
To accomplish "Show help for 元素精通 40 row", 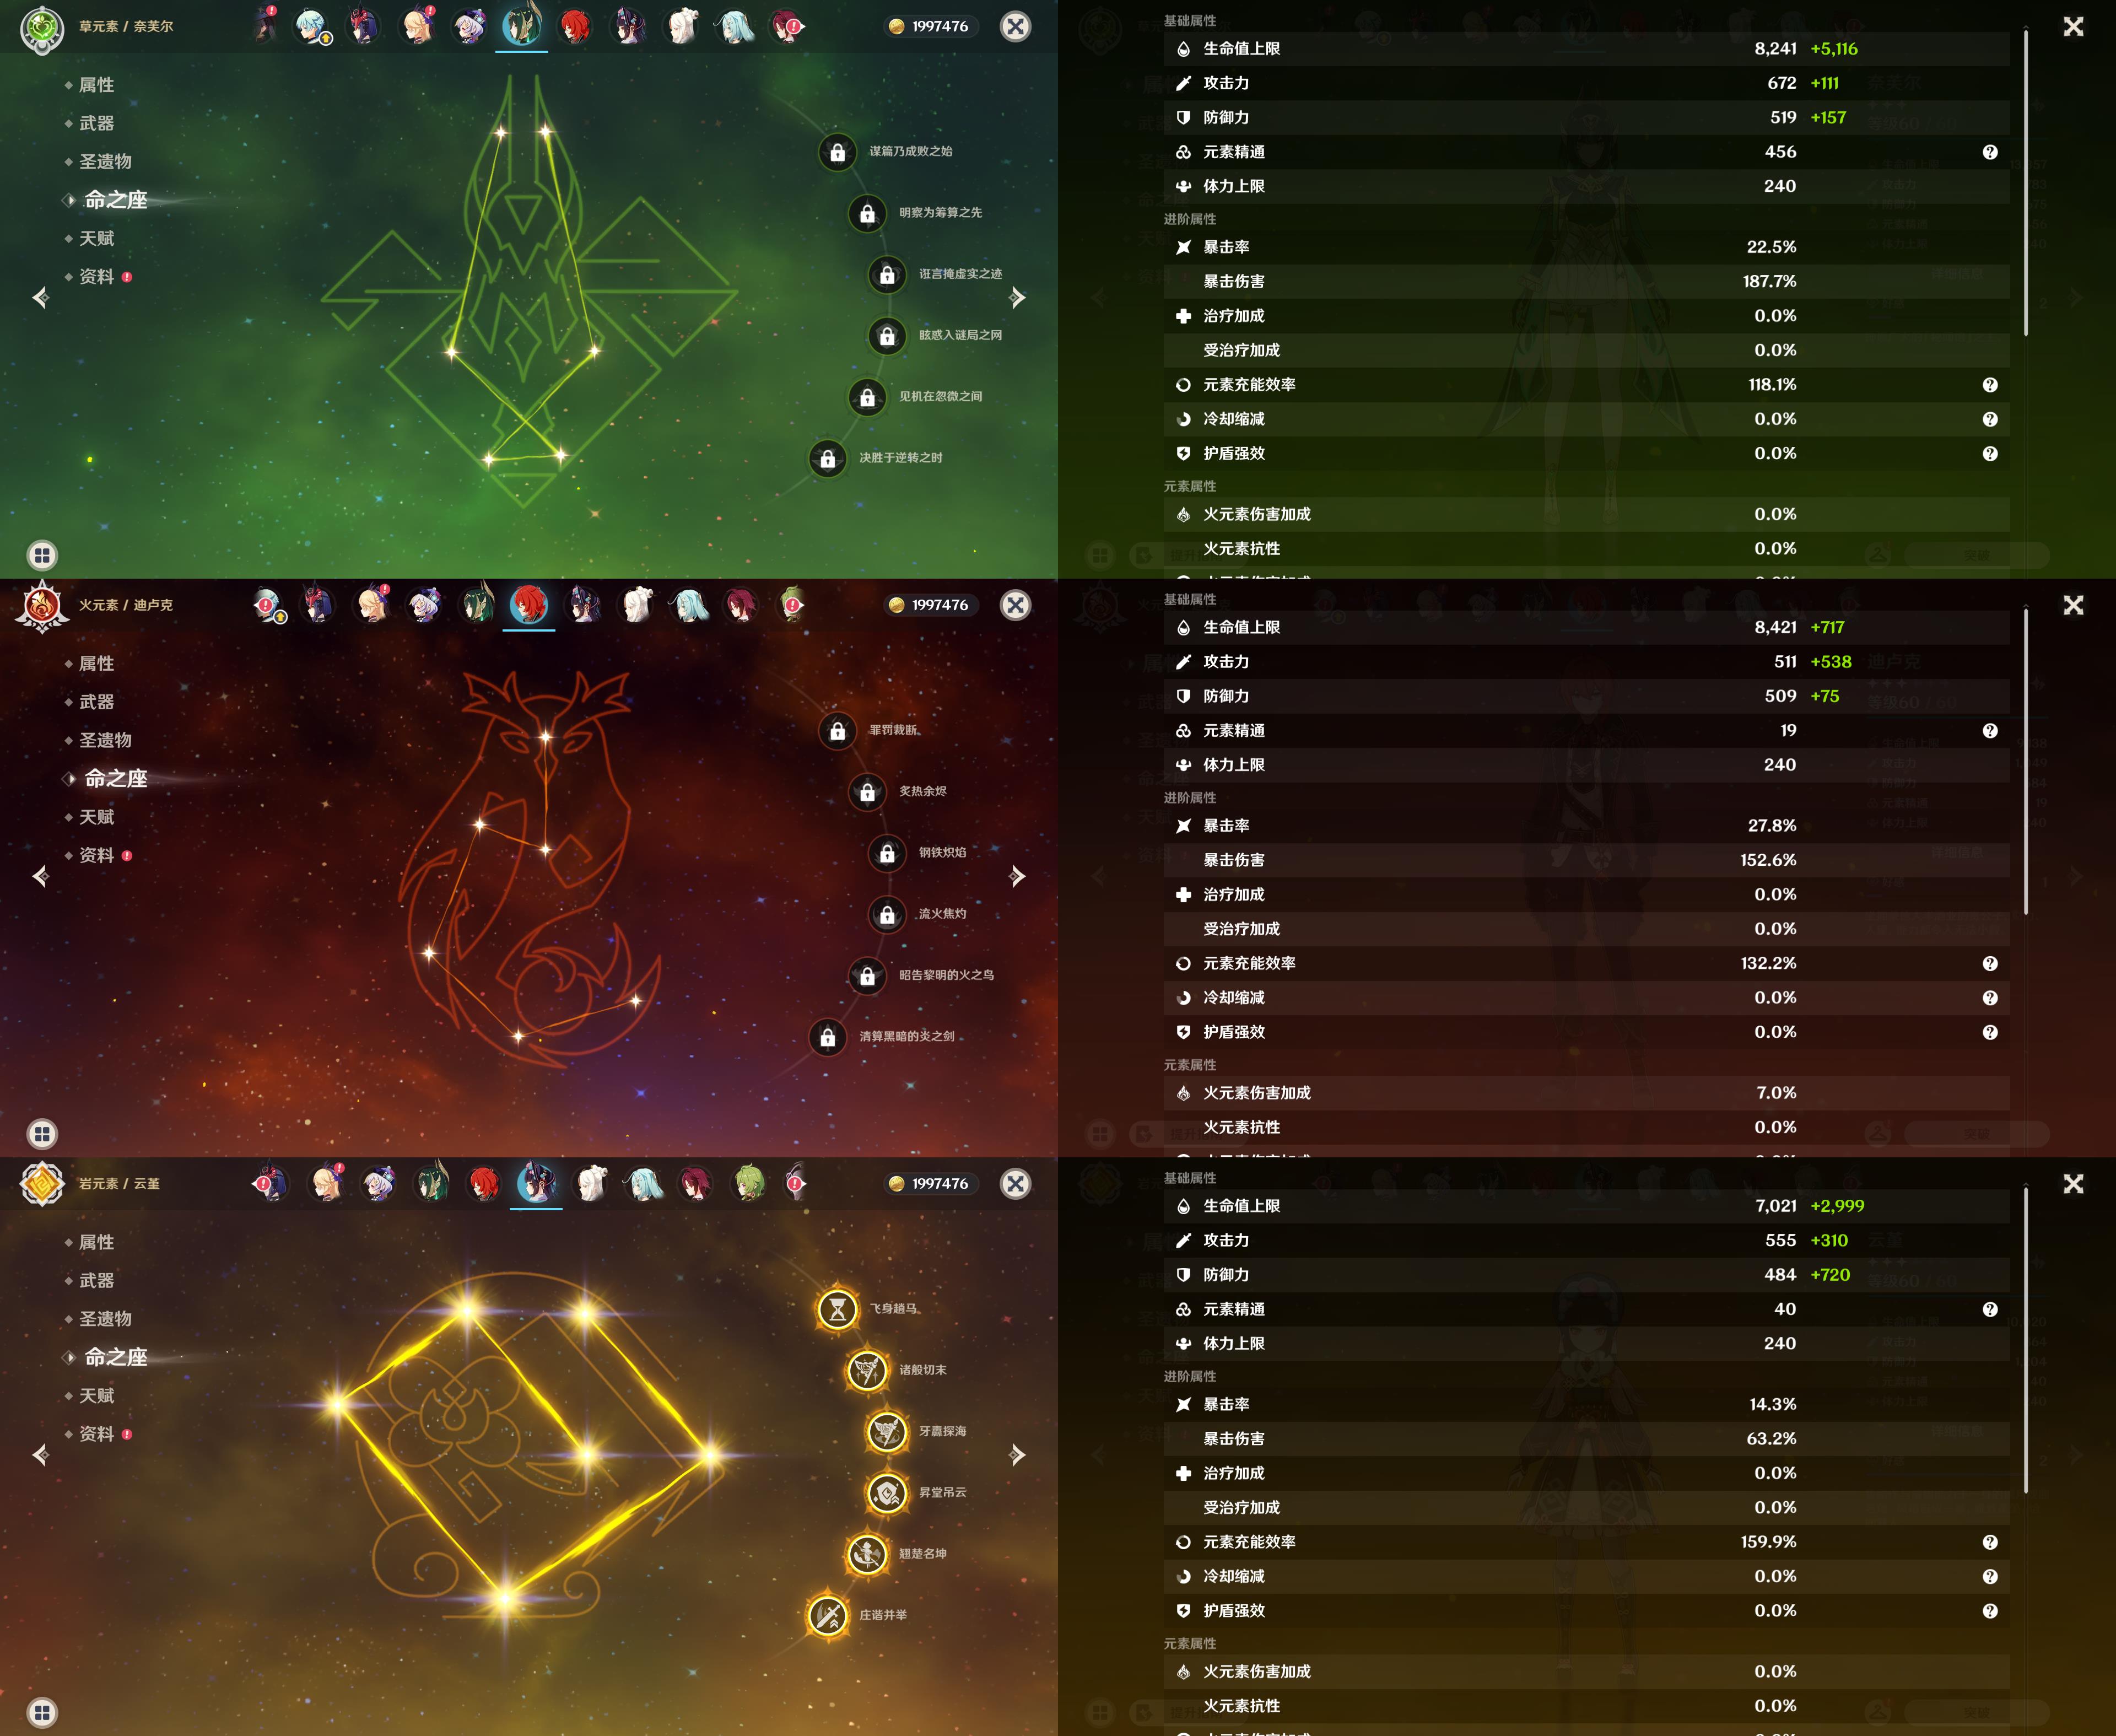I will [x=1990, y=1310].
